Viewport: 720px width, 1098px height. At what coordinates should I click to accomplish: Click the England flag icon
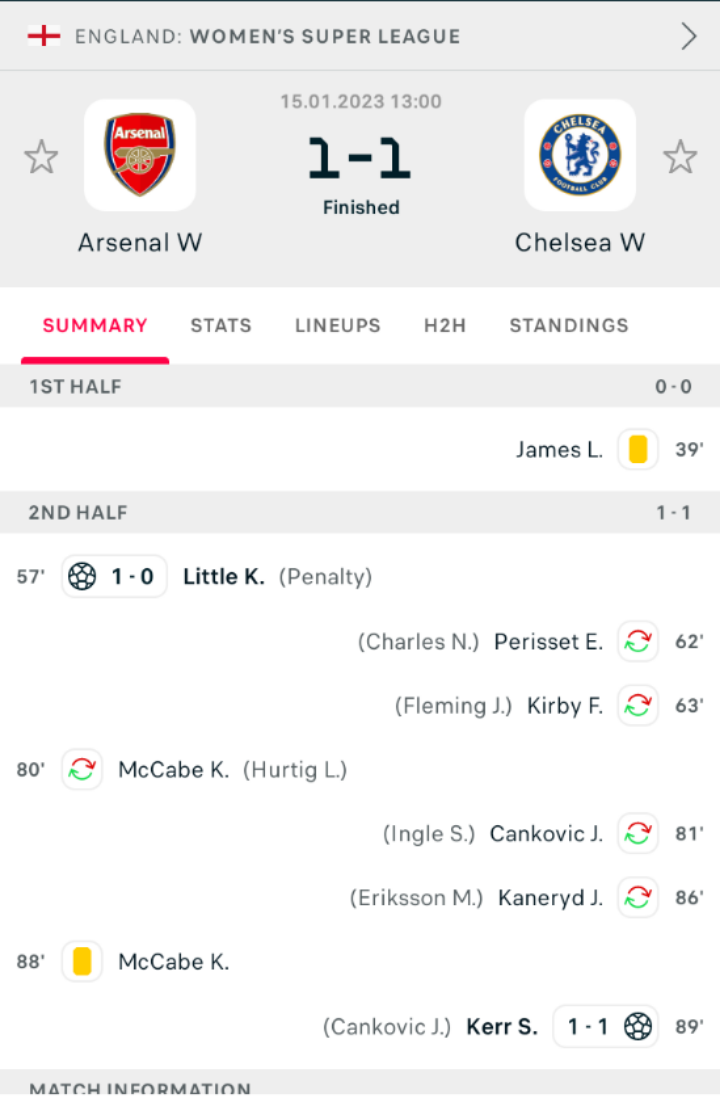coord(43,36)
